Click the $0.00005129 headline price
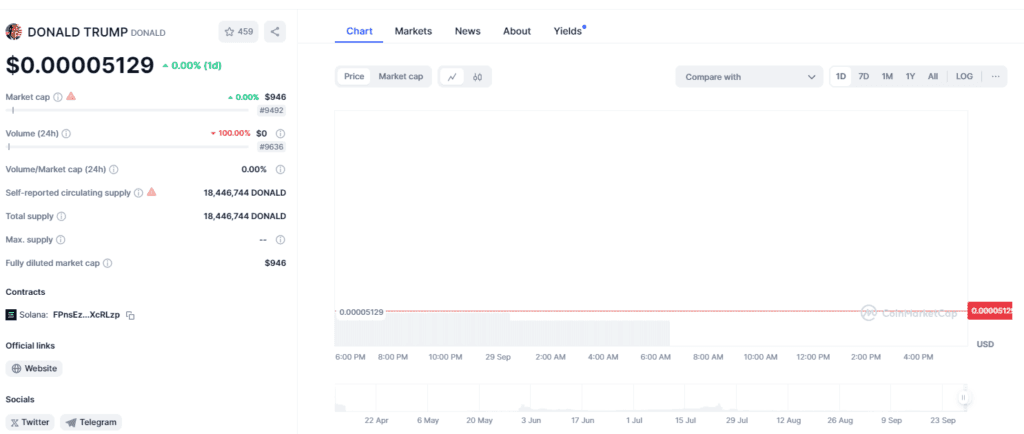This screenshot has width=1024, height=434. pyautogui.click(x=80, y=65)
